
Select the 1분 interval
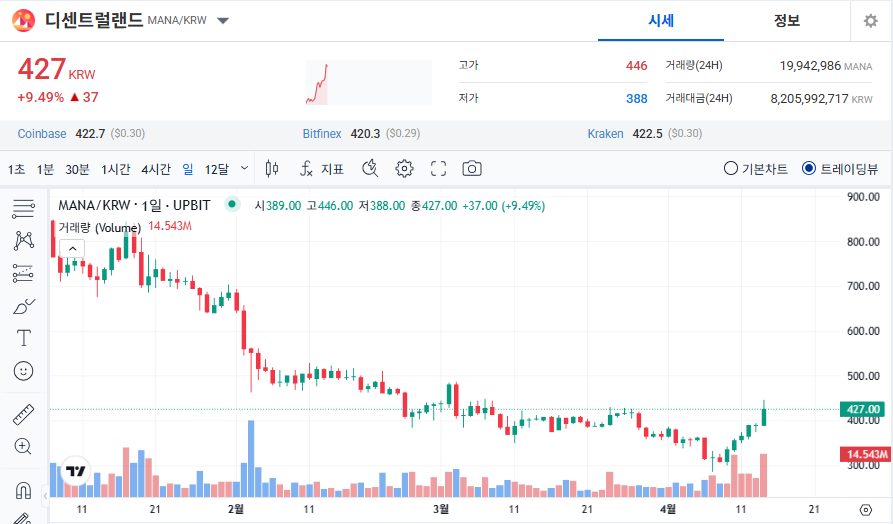pyautogui.click(x=45, y=169)
